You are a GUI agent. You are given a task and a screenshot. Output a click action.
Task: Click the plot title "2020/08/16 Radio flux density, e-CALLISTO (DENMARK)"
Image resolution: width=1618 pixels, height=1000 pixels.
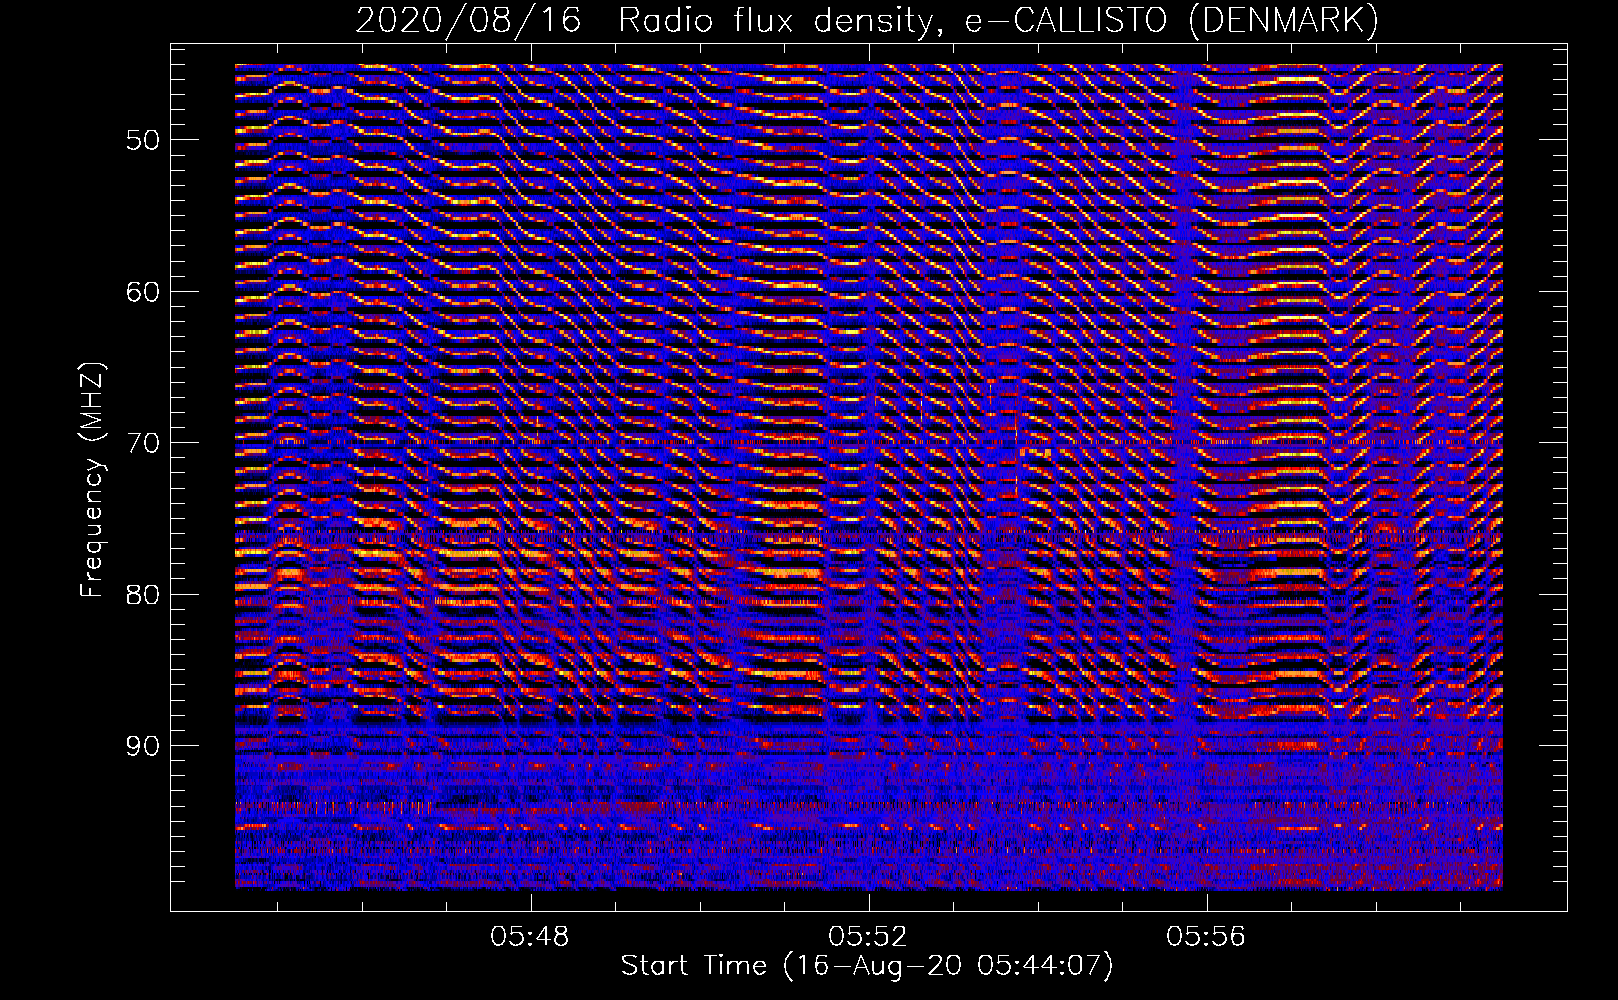click(x=867, y=20)
